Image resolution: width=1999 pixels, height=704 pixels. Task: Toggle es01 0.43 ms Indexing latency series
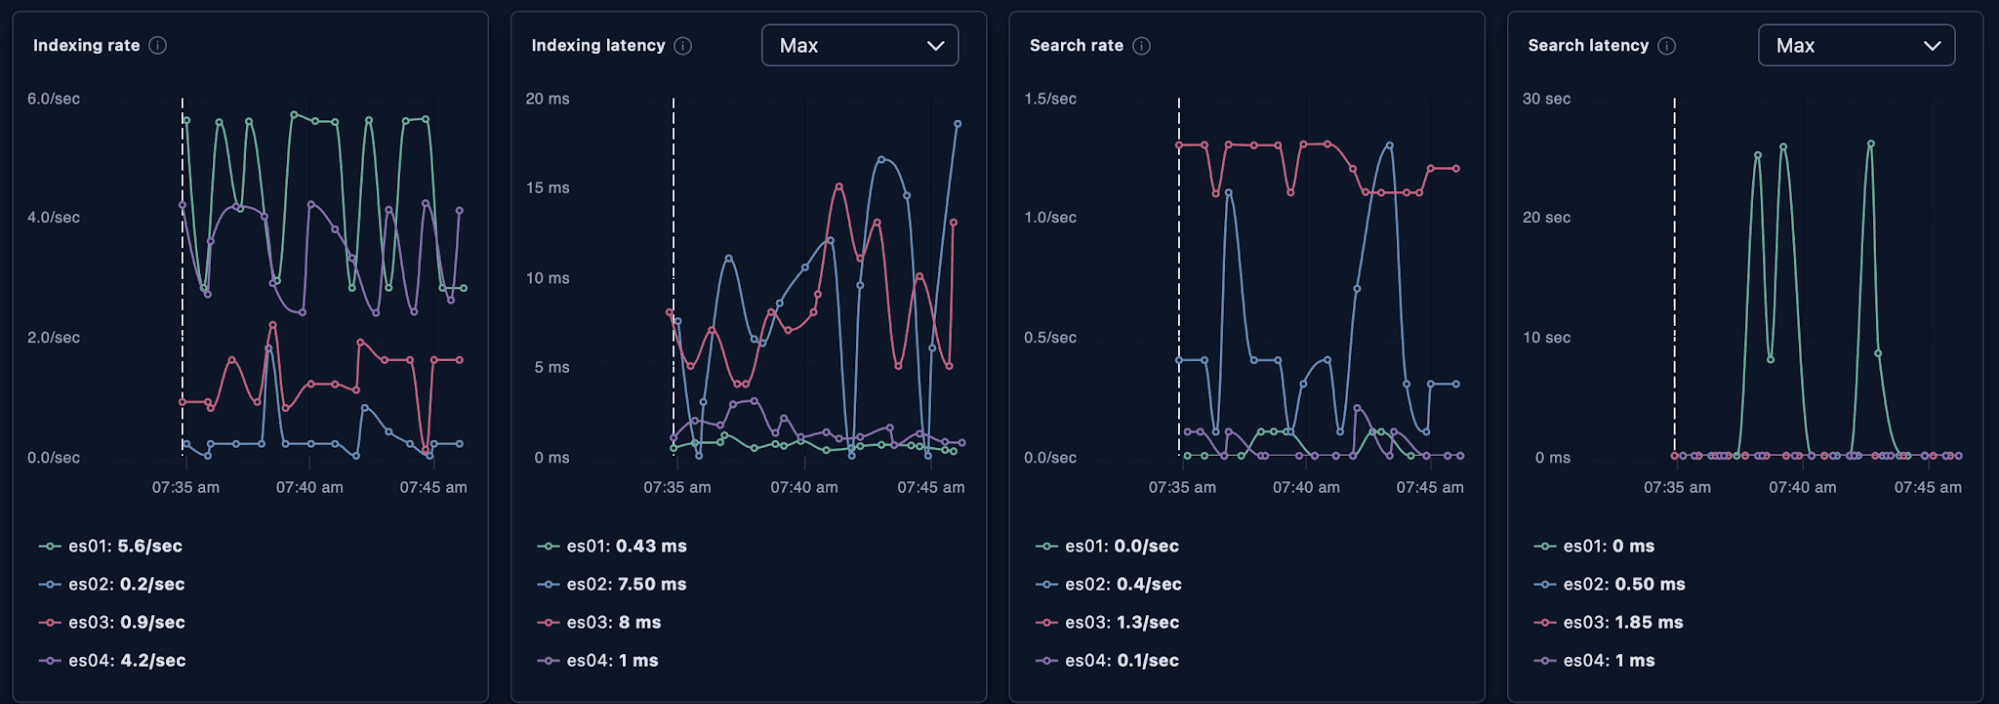click(612, 546)
